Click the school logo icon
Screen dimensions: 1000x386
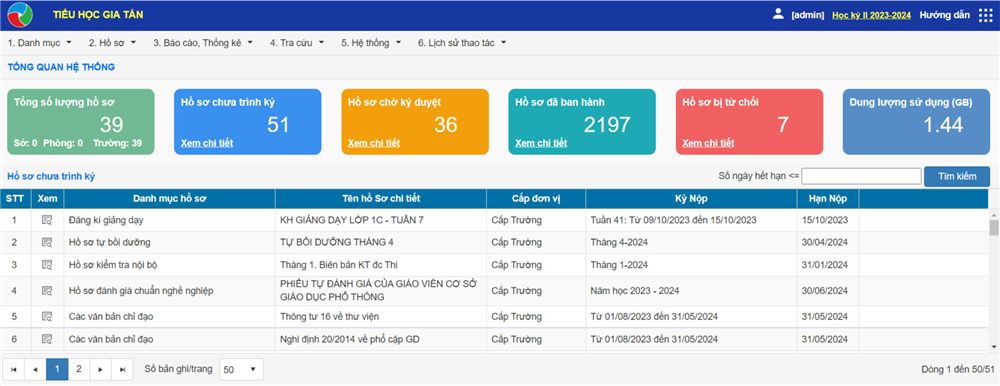point(19,15)
